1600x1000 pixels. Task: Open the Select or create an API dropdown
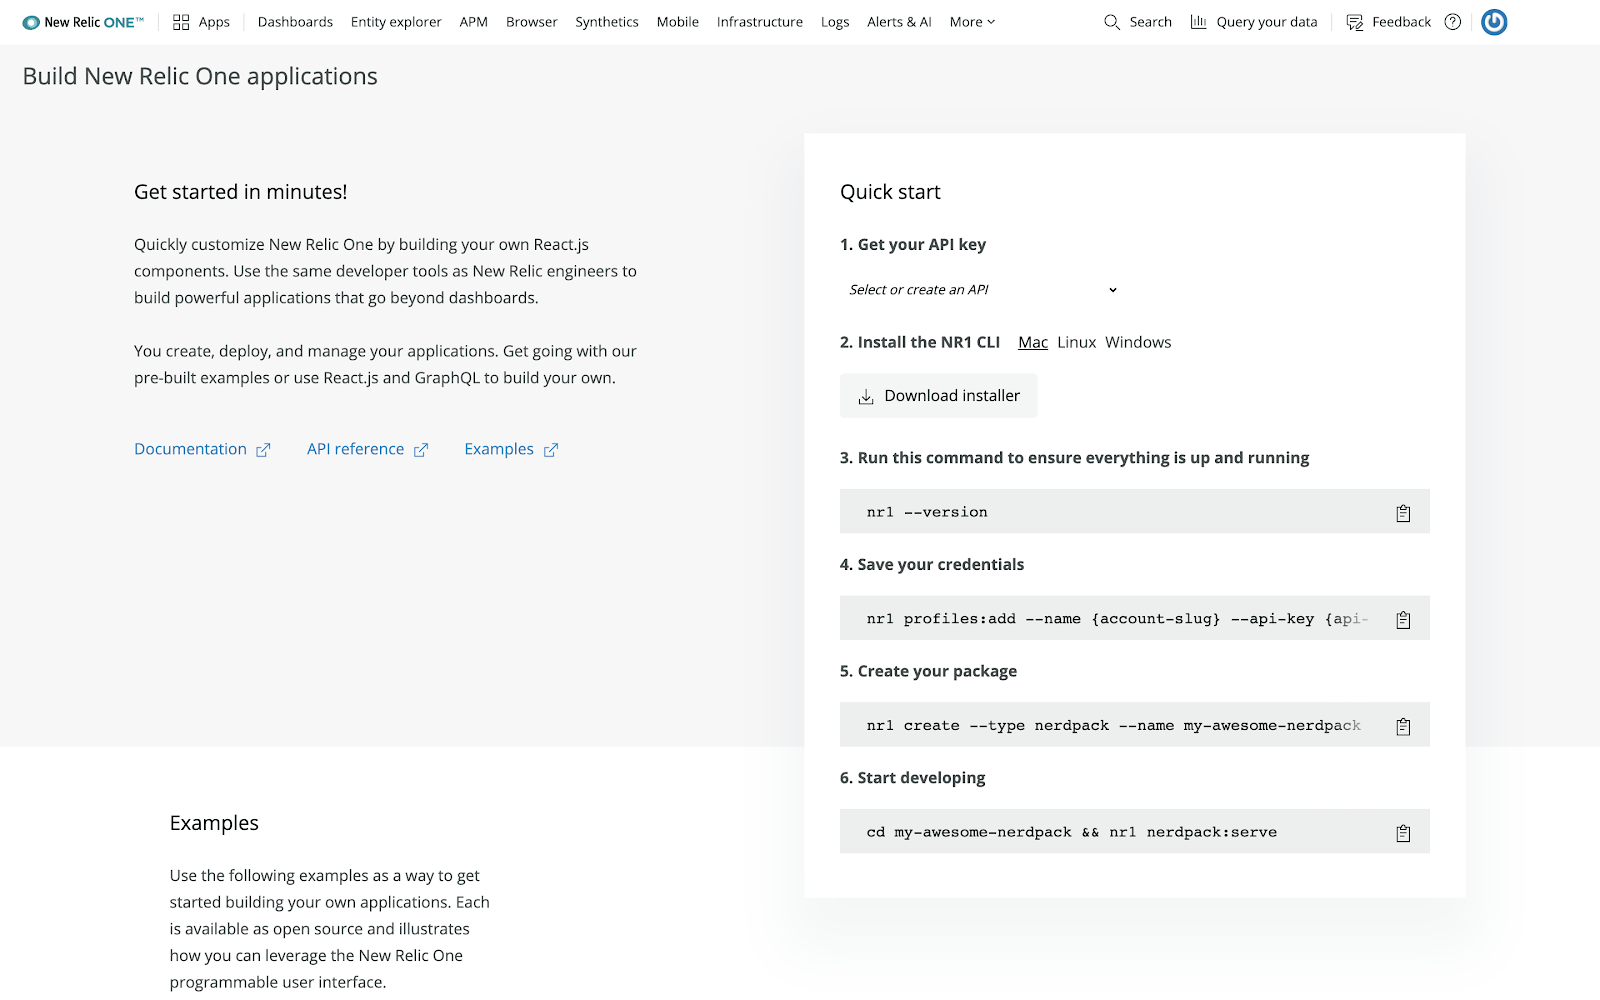pyautogui.click(x=980, y=289)
